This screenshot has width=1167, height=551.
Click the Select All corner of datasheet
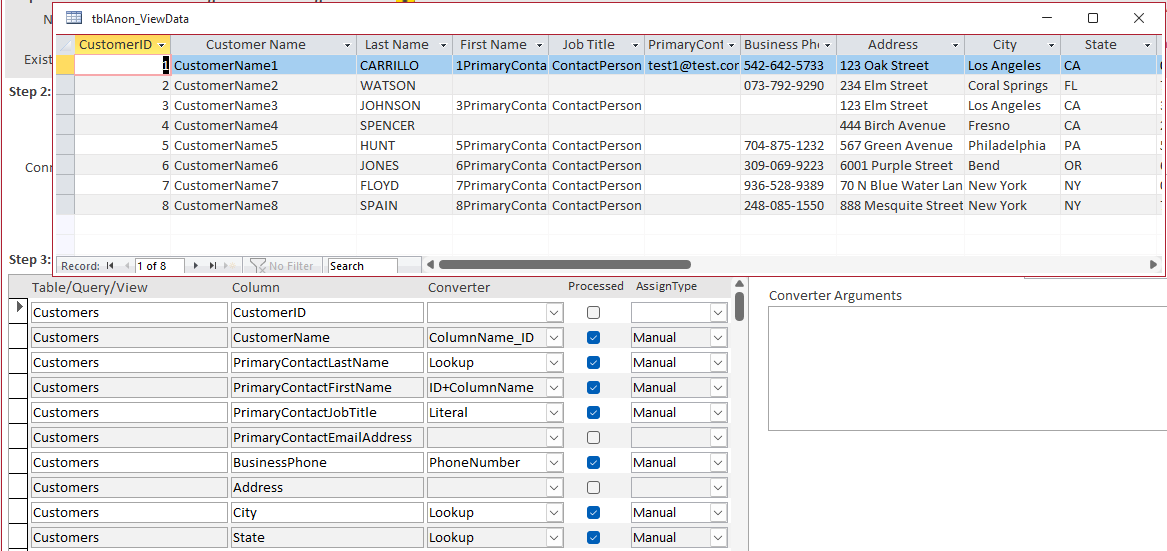65,45
